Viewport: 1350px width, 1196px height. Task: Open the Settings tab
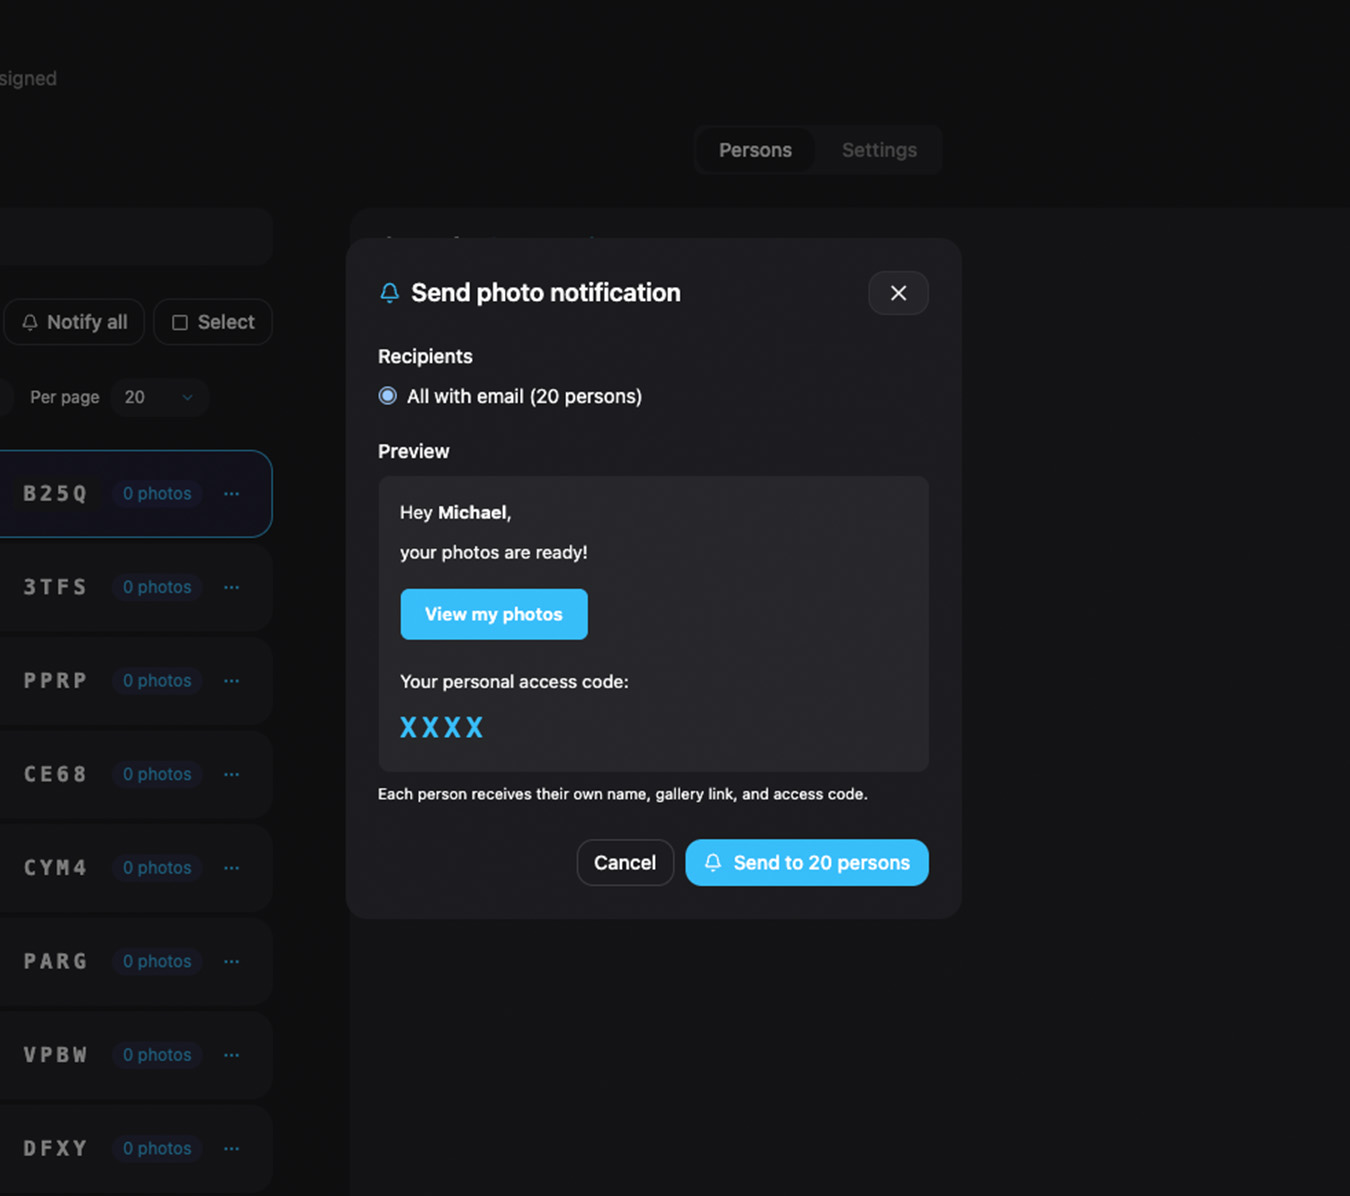[x=879, y=150]
